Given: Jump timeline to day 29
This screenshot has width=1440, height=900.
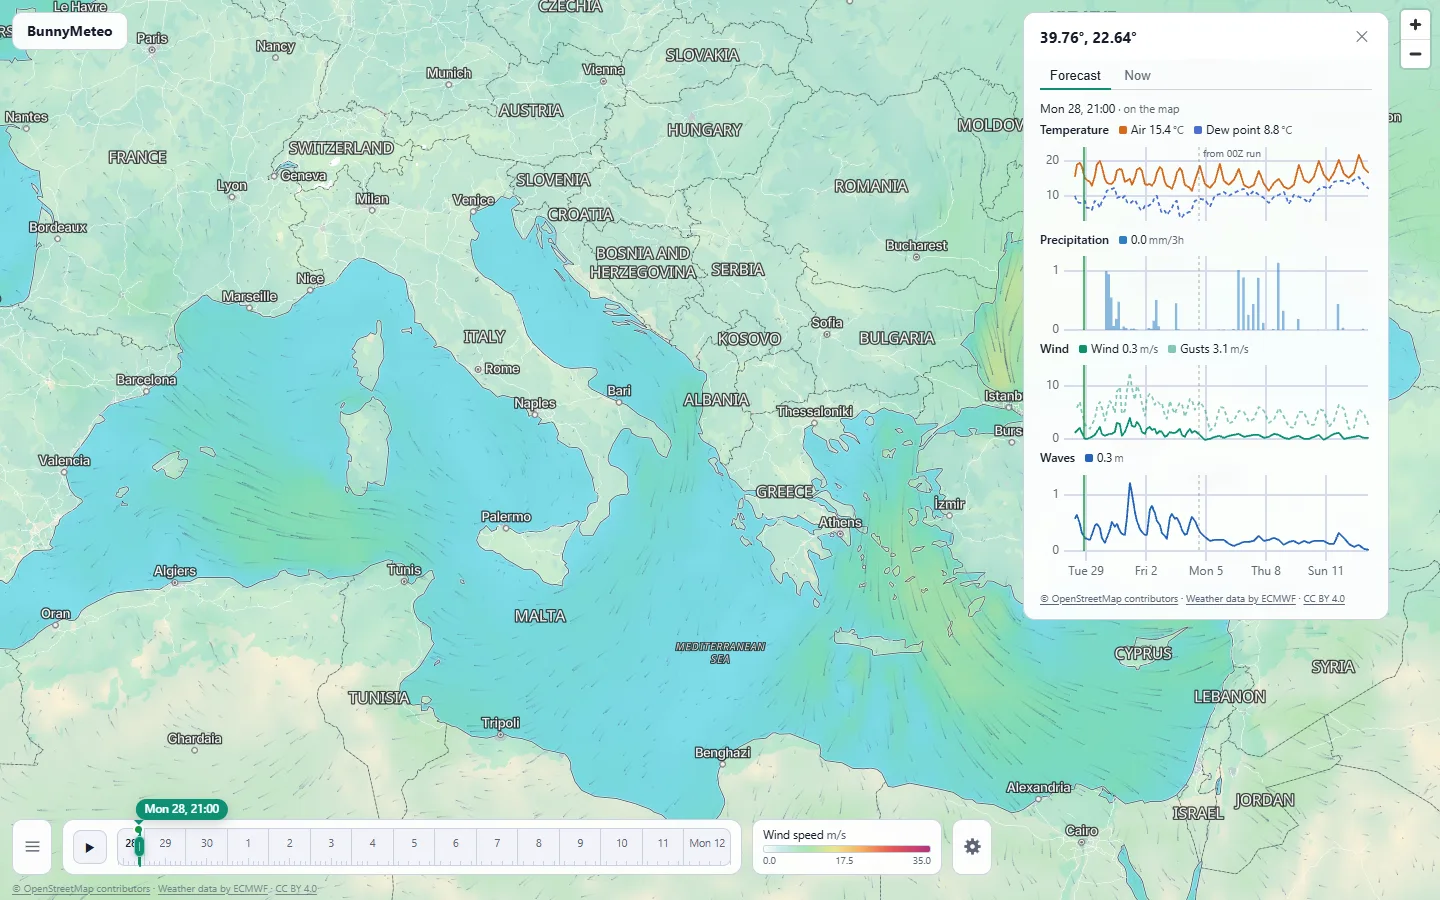Looking at the screenshot, I should point(166,844).
